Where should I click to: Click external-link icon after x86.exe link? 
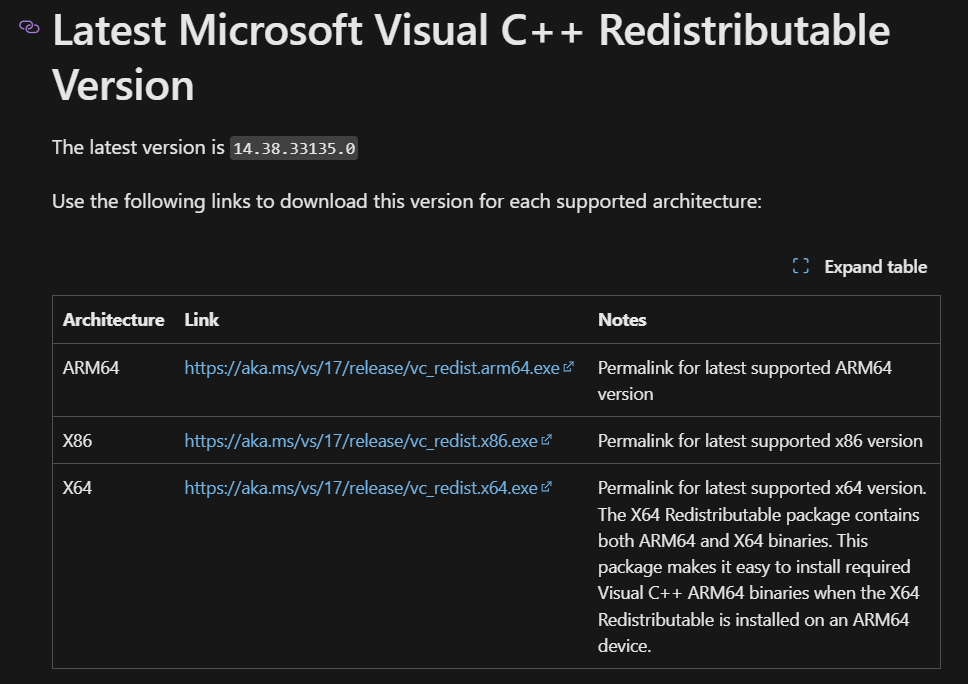pyautogui.click(x=546, y=440)
